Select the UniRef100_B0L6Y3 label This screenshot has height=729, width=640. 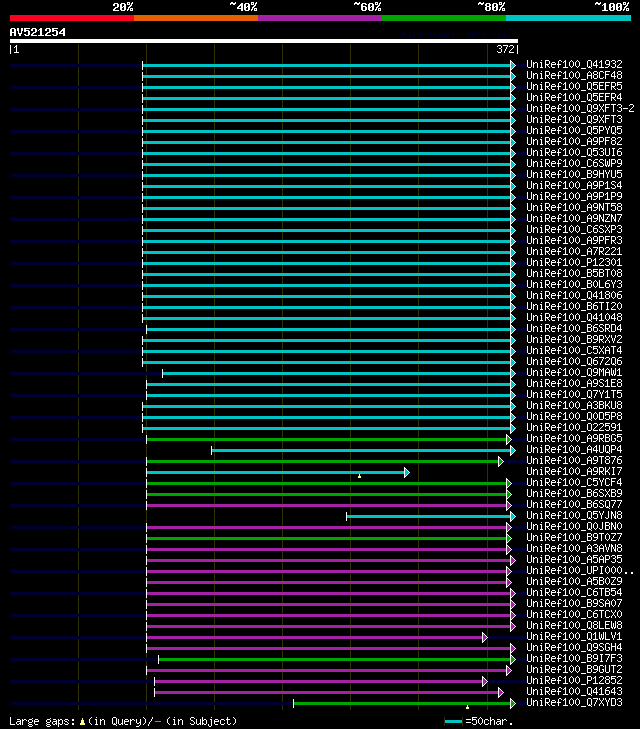tap(574, 285)
